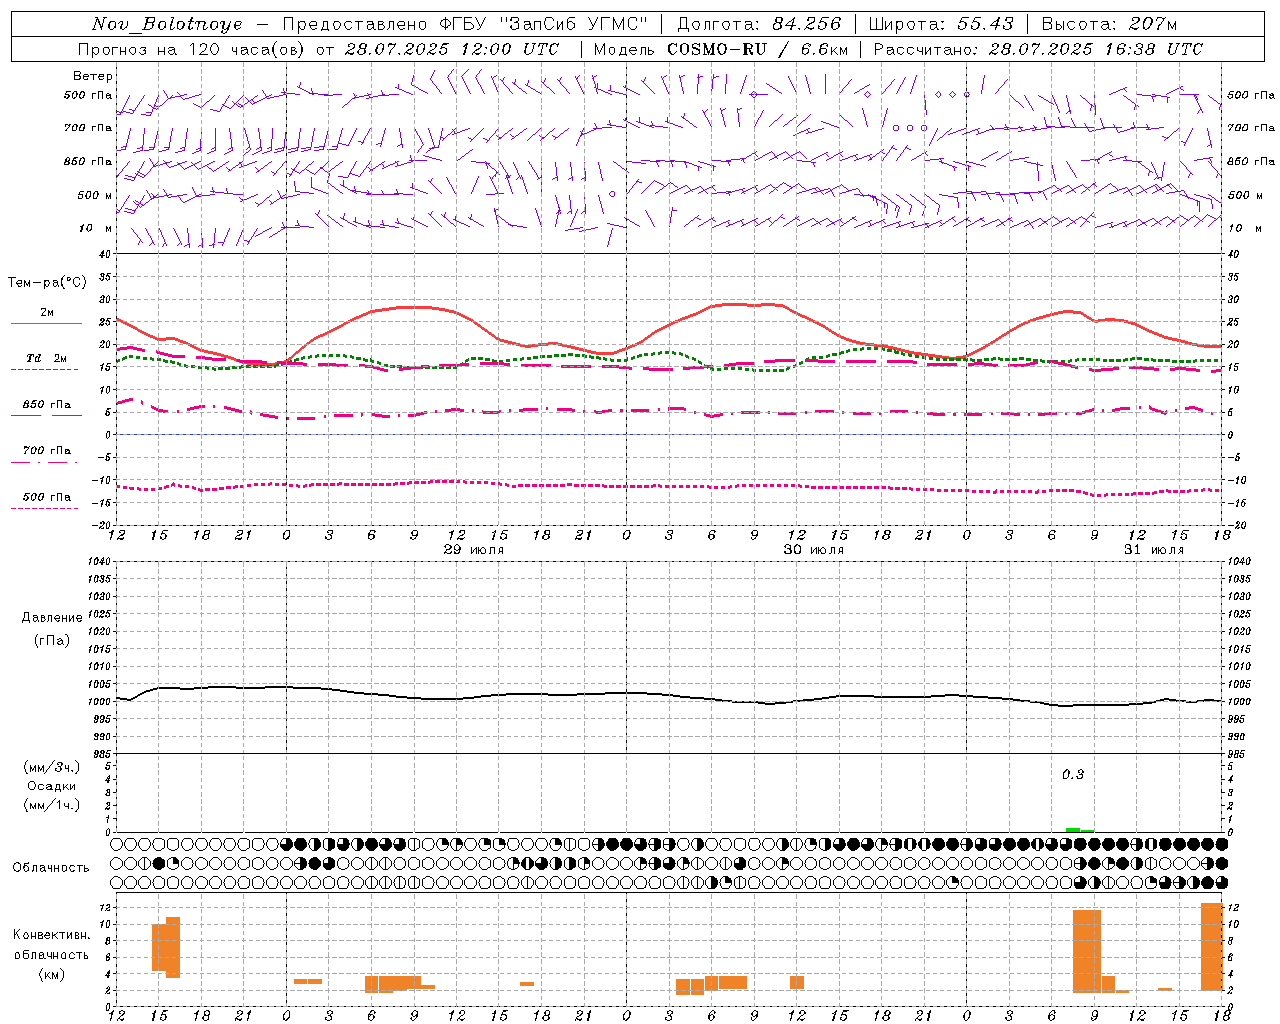Screen dimensions: 1280x1024
Task: Click the '500 гПа' temperature legend entry
Action: 47,497
